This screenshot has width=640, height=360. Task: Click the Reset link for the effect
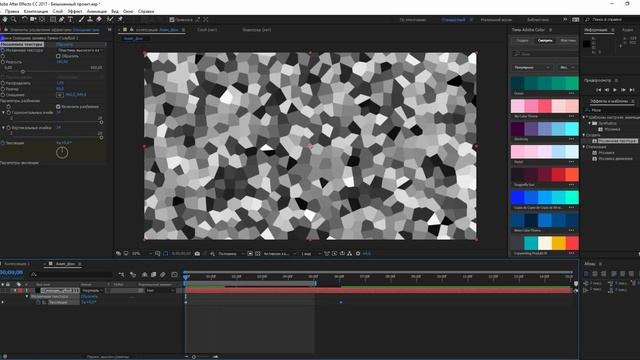pos(64,44)
